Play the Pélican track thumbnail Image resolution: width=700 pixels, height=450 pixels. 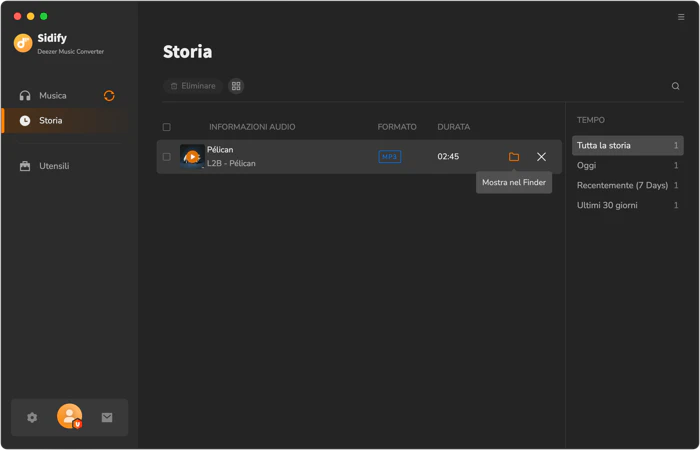(x=192, y=157)
